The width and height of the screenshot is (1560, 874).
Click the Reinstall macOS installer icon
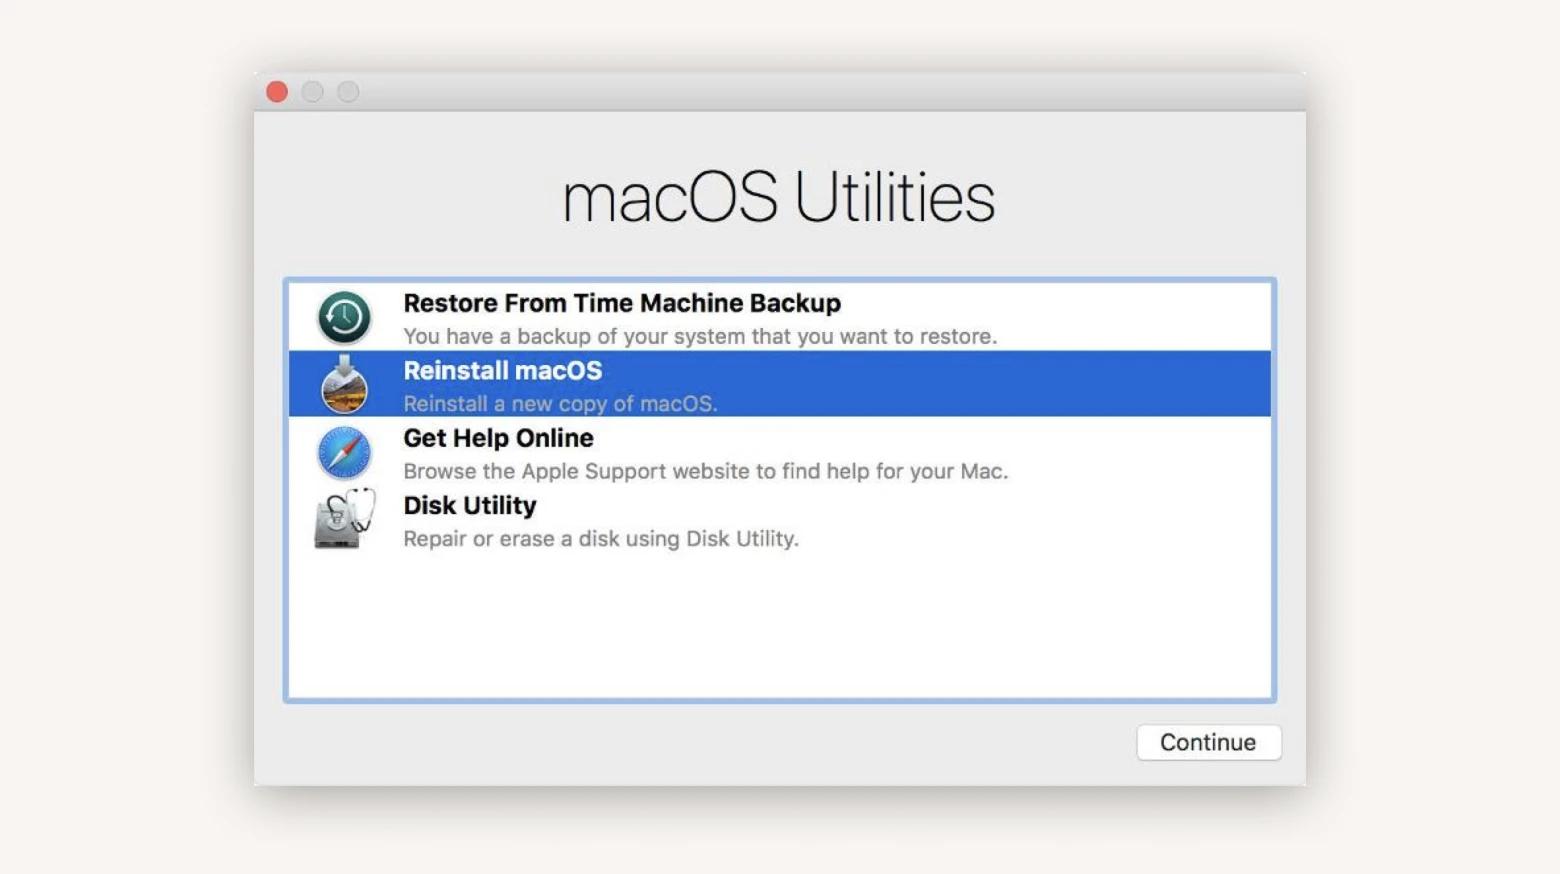tap(344, 384)
